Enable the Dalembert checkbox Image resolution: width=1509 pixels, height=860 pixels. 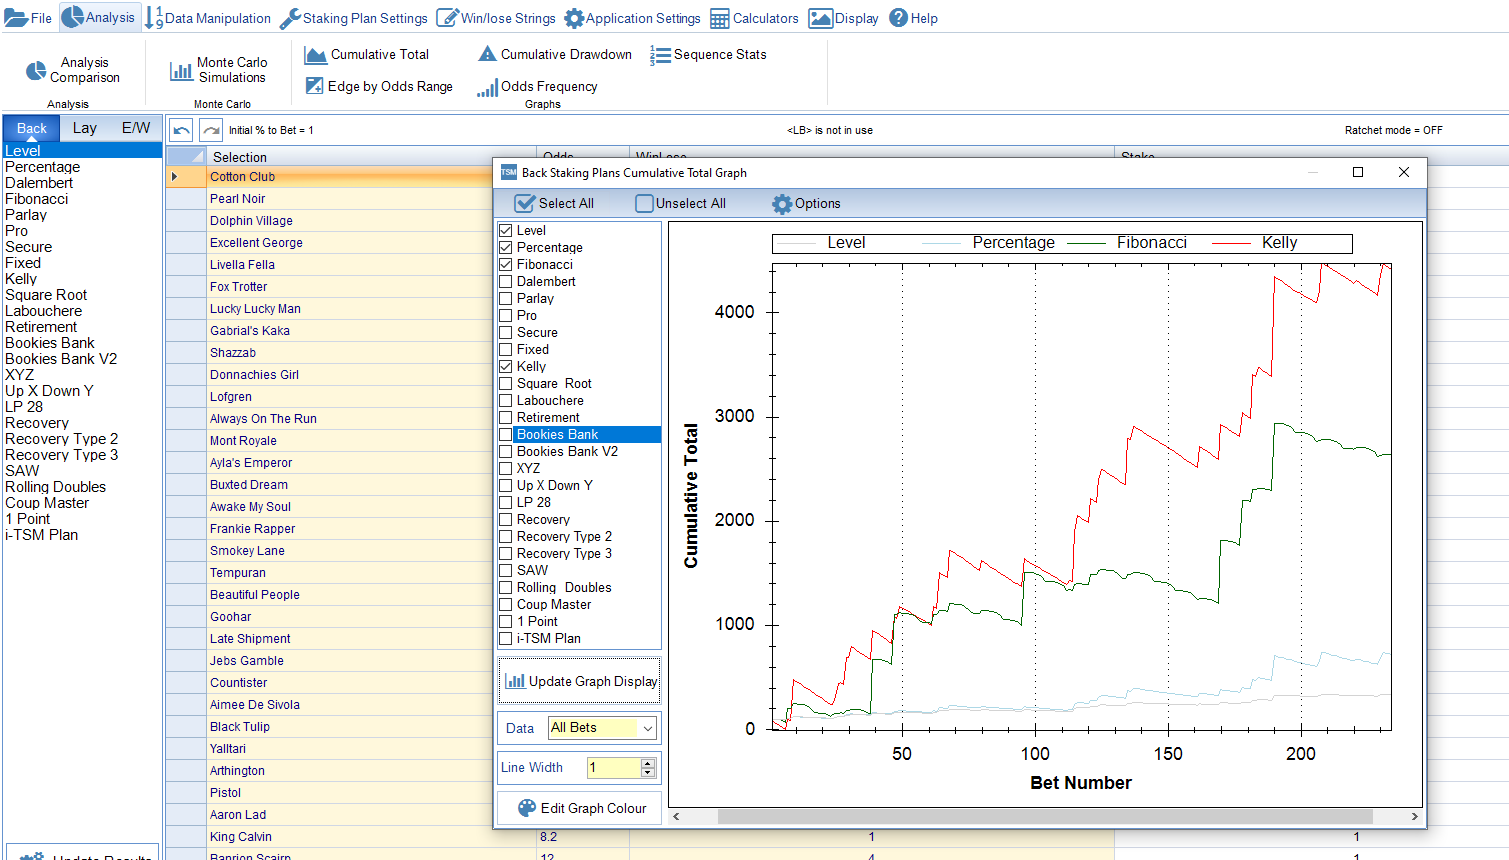pos(506,282)
